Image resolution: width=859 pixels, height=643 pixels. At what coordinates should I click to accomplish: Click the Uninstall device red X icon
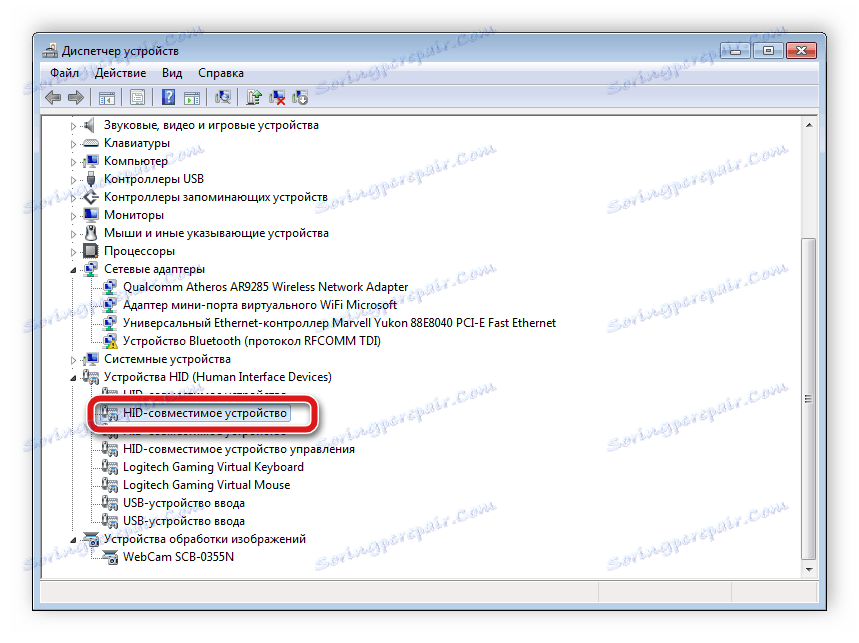pyautogui.click(x=277, y=97)
